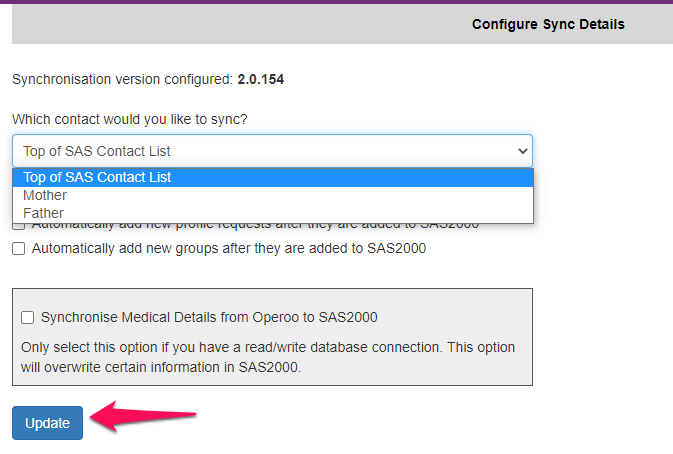Click the version number 2.0.154
This screenshot has width=673, height=454.
(x=260, y=79)
